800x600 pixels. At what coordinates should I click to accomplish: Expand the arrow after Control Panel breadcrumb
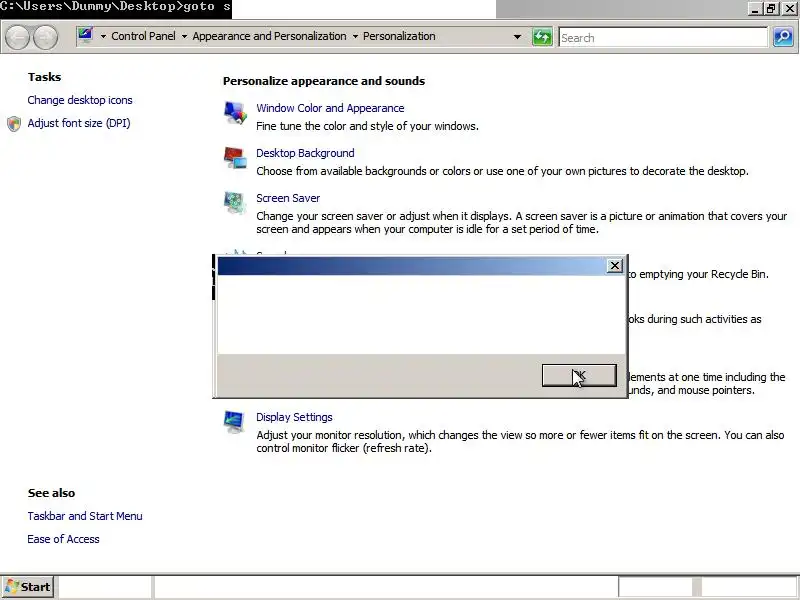click(184, 36)
